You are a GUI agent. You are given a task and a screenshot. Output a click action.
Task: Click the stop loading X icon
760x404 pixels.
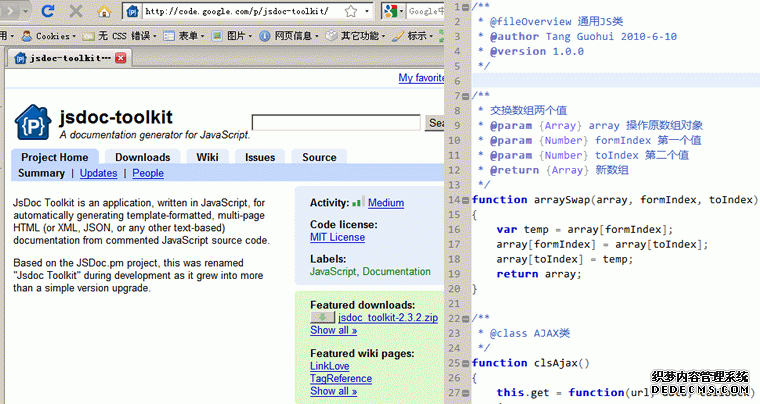click(77, 12)
